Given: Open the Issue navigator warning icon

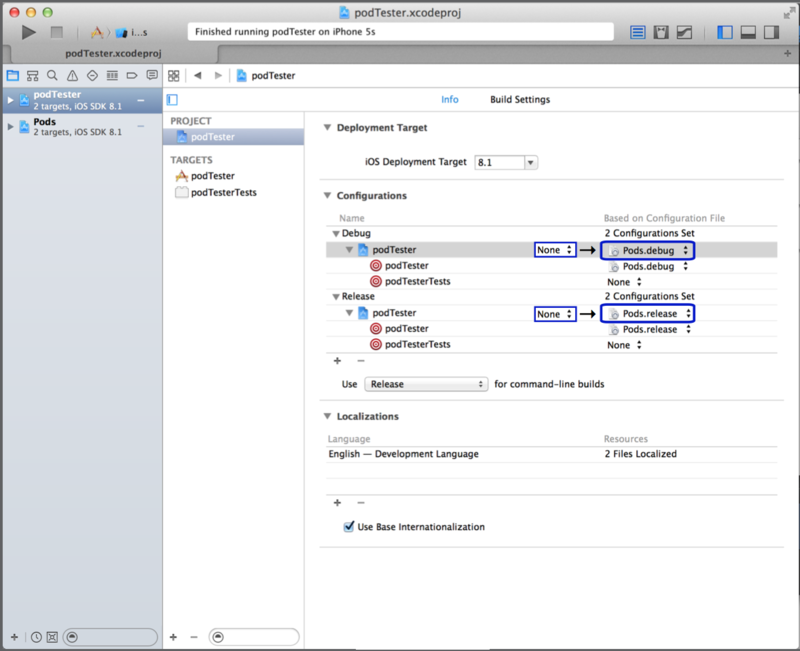Looking at the screenshot, I should (x=72, y=76).
